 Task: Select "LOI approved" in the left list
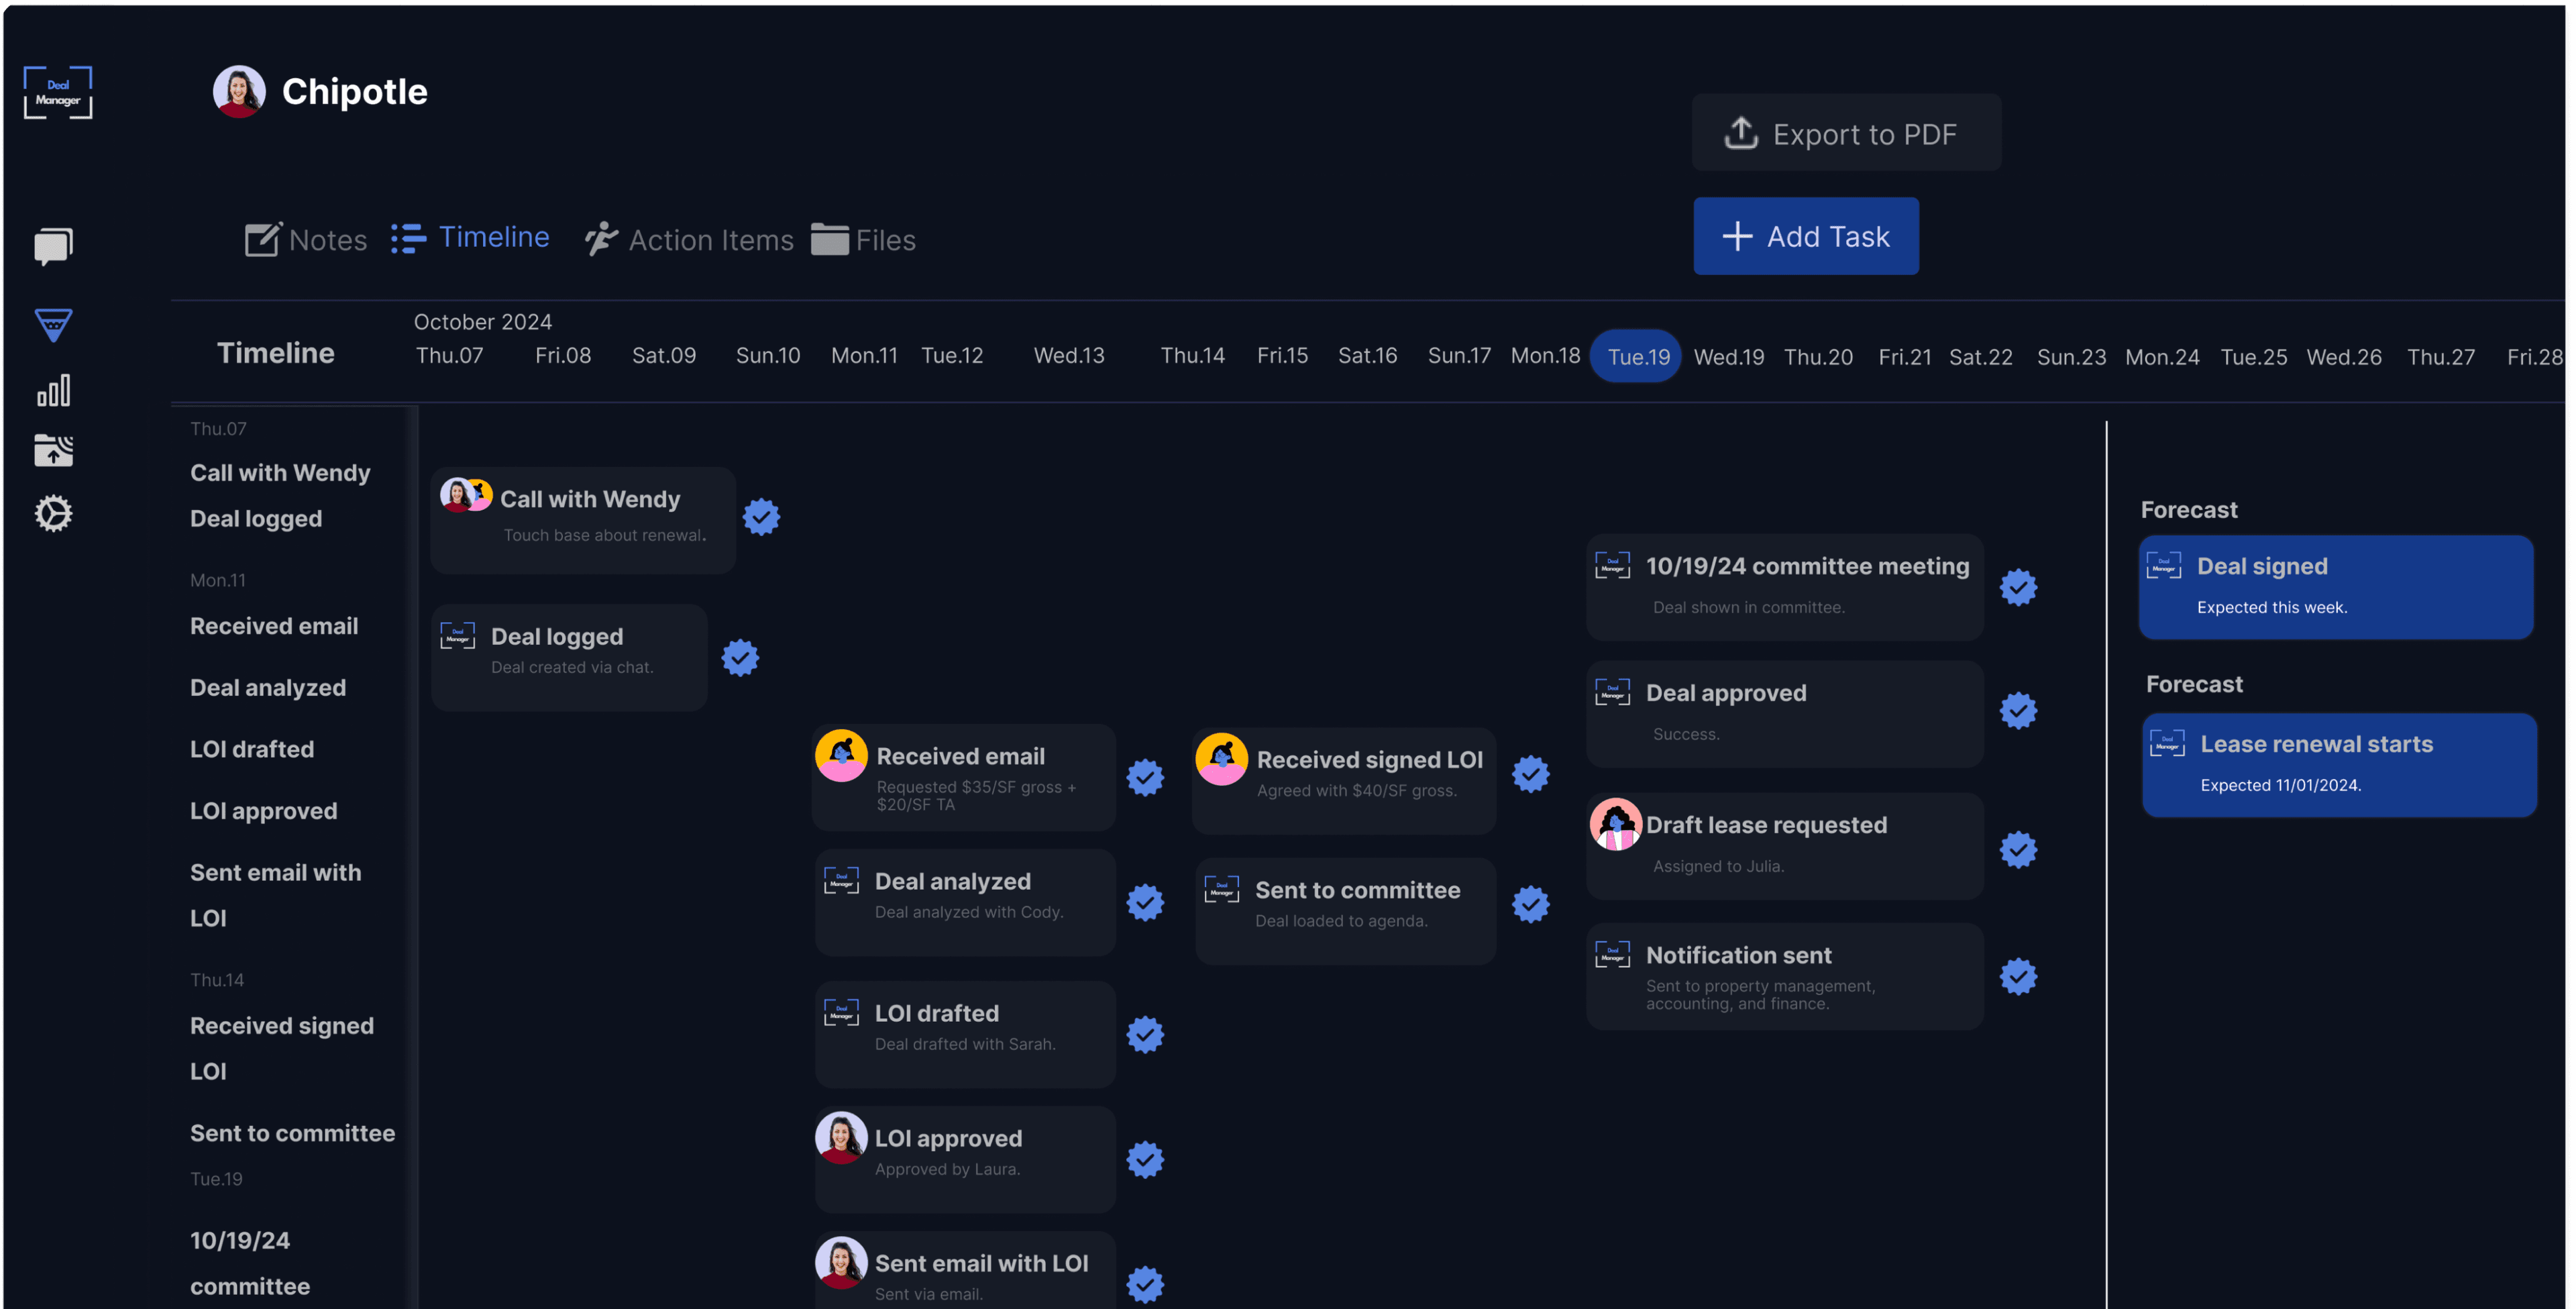click(x=264, y=811)
